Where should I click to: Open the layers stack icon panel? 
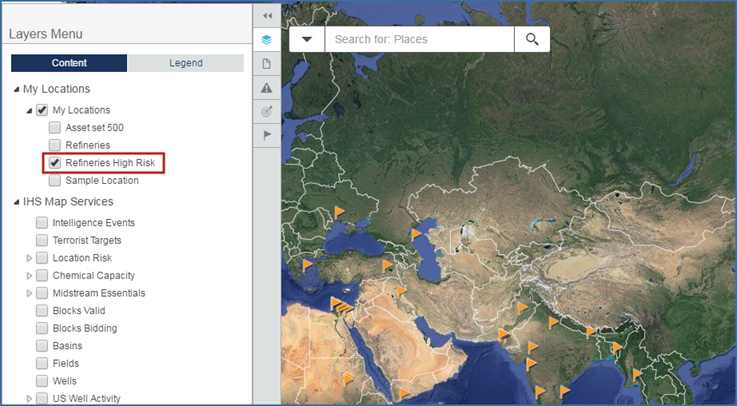pyautogui.click(x=267, y=40)
